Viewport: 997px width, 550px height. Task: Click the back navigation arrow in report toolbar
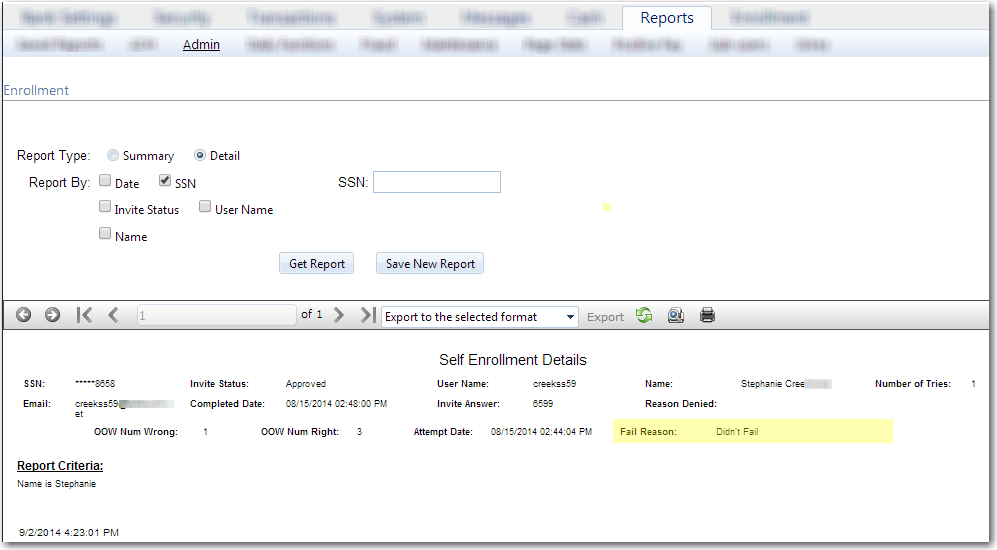click(x=23, y=315)
